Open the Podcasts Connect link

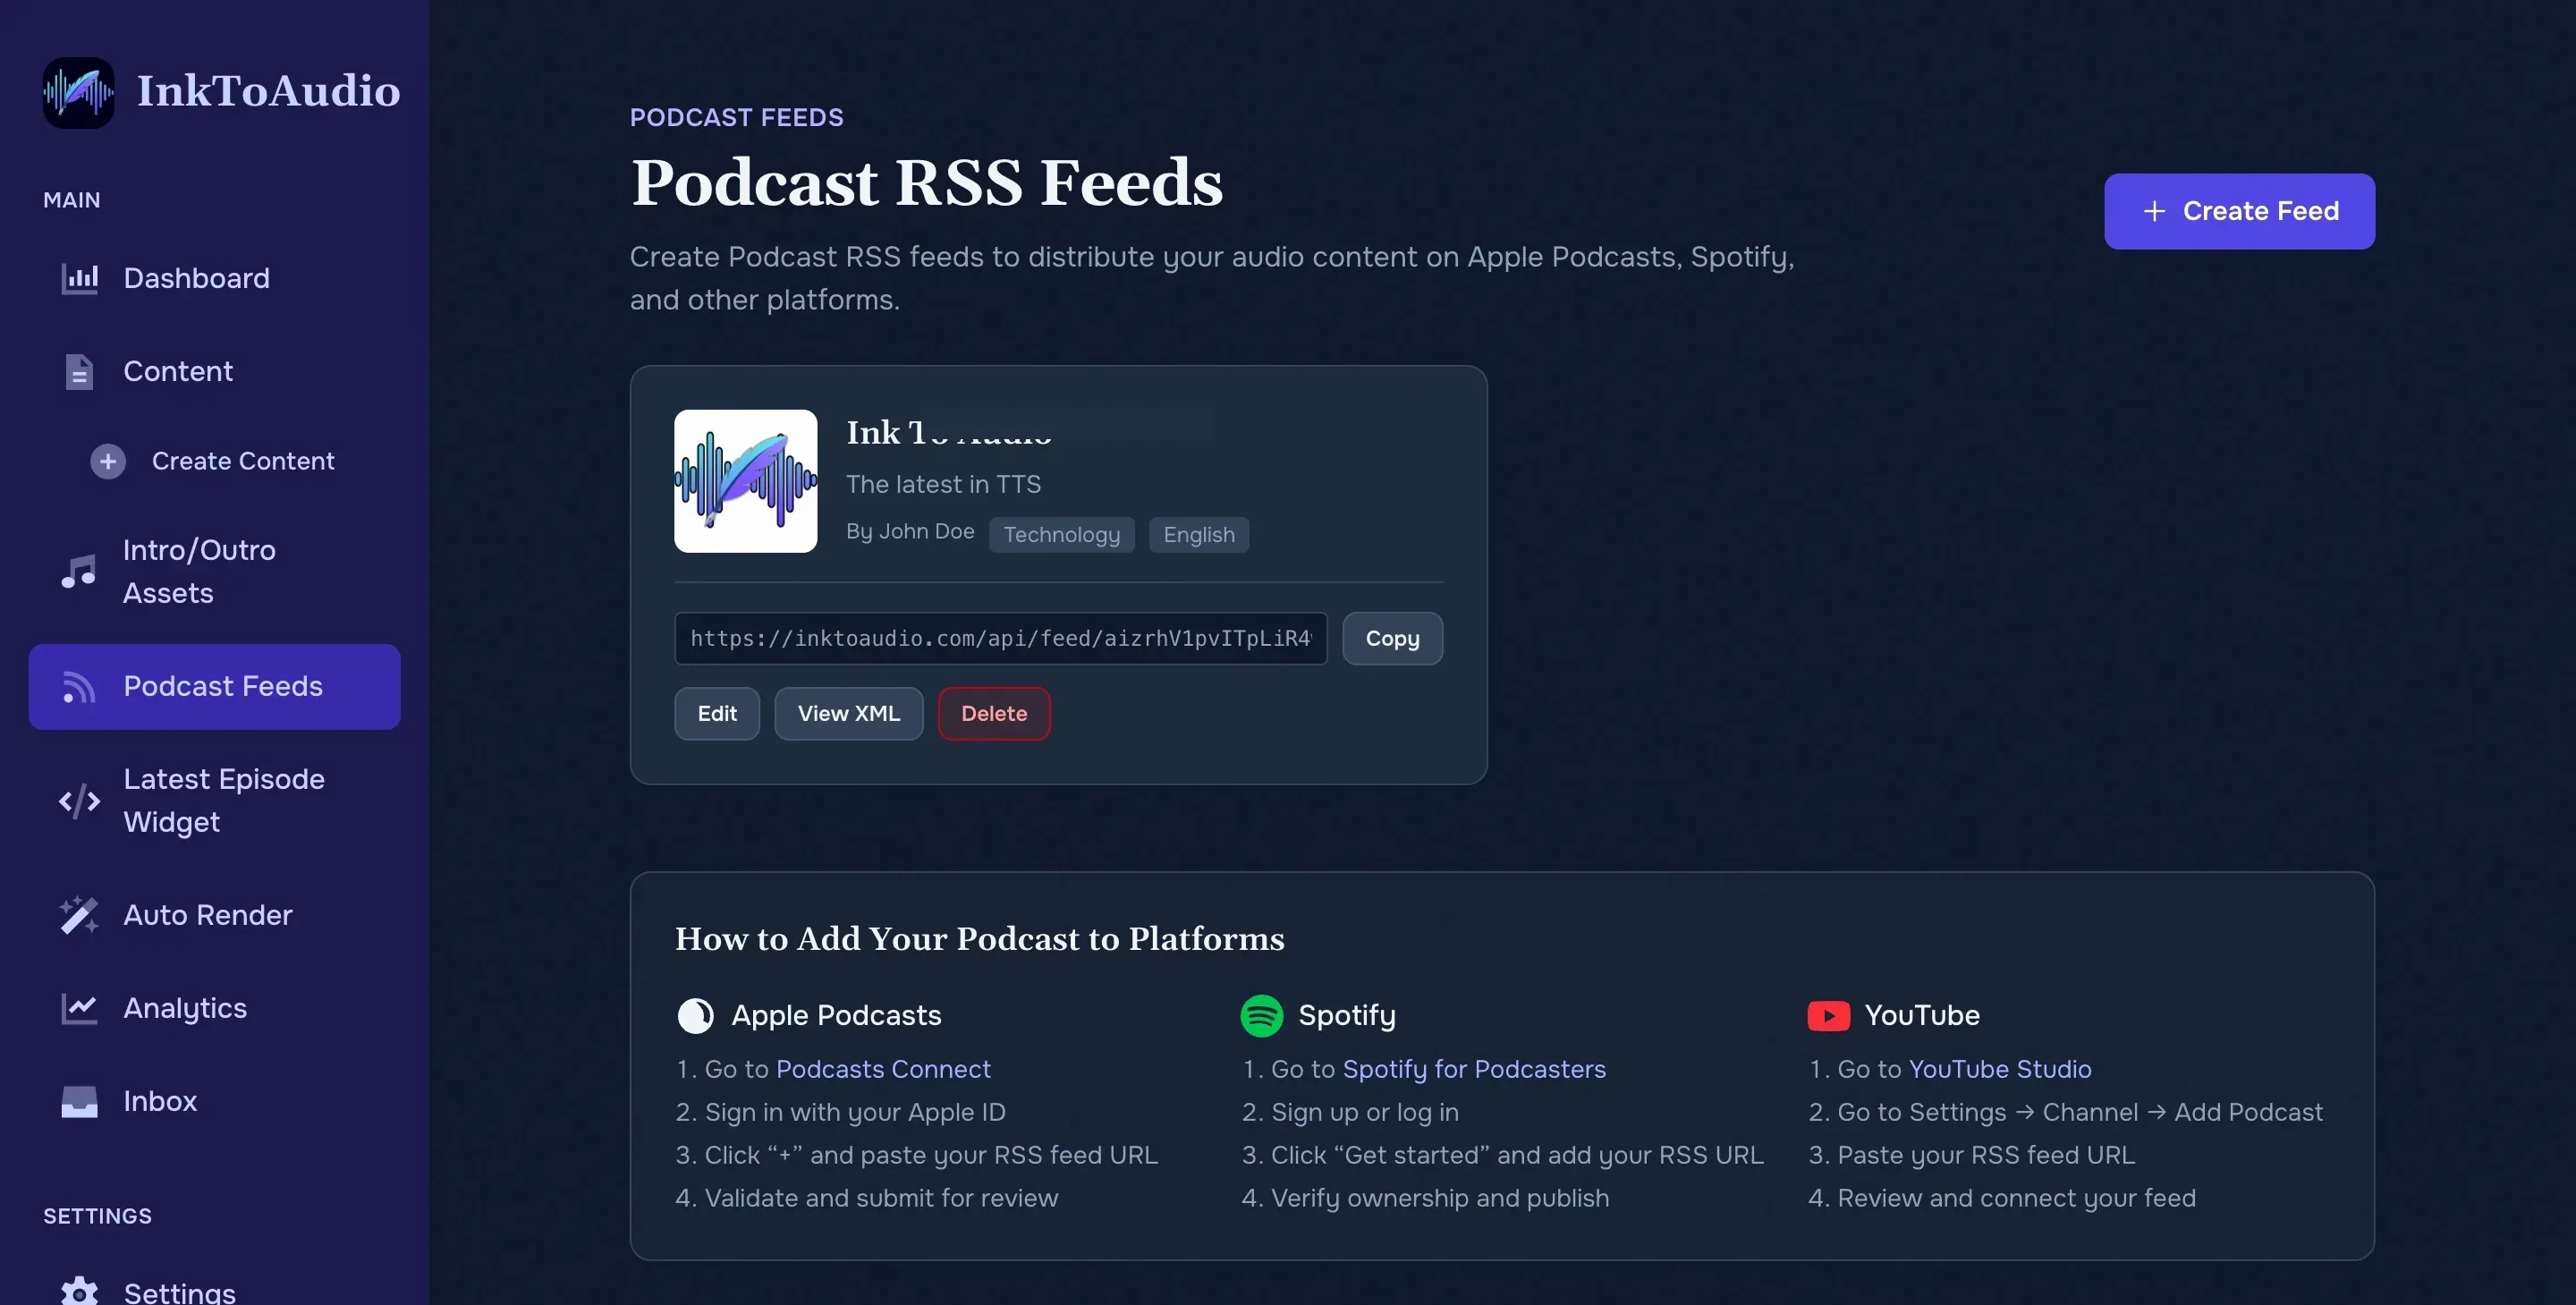click(x=883, y=1069)
